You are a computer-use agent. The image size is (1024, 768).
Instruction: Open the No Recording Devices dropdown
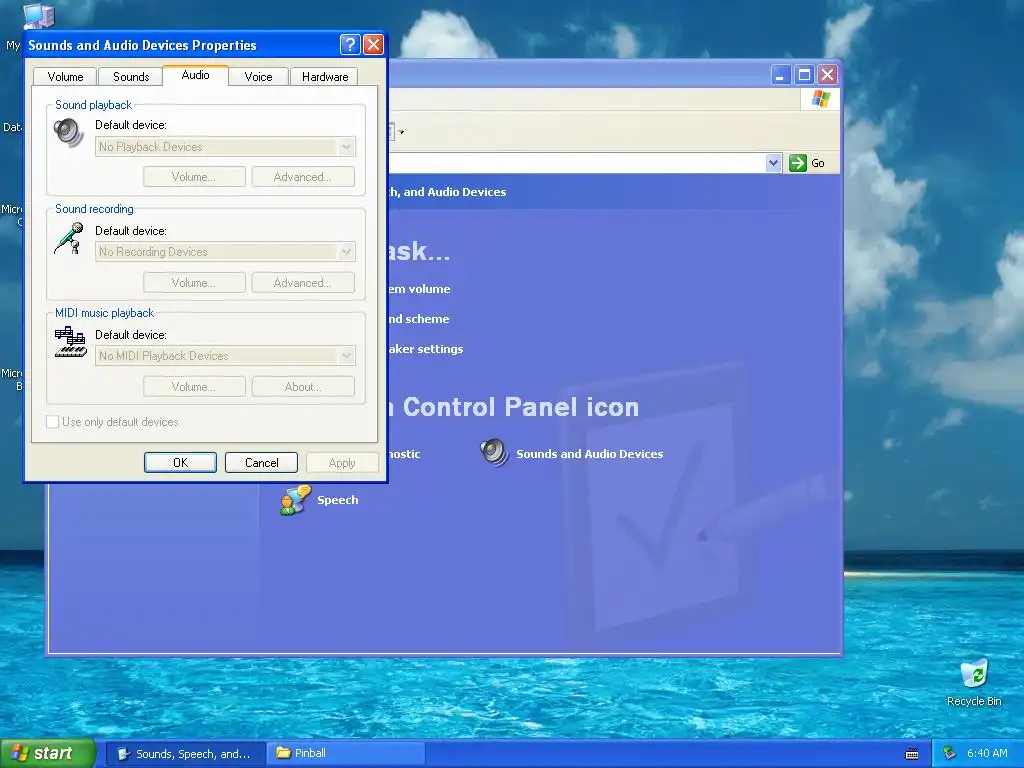click(225, 252)
